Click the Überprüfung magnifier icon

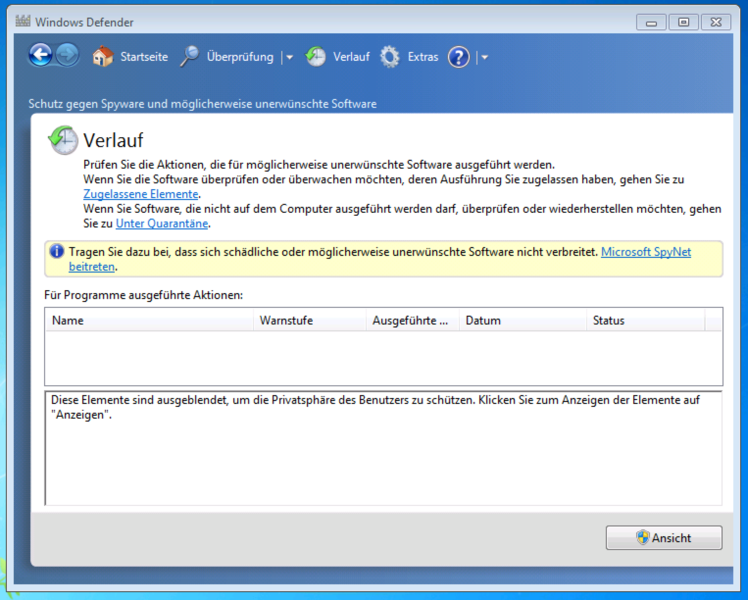[189, 57]
